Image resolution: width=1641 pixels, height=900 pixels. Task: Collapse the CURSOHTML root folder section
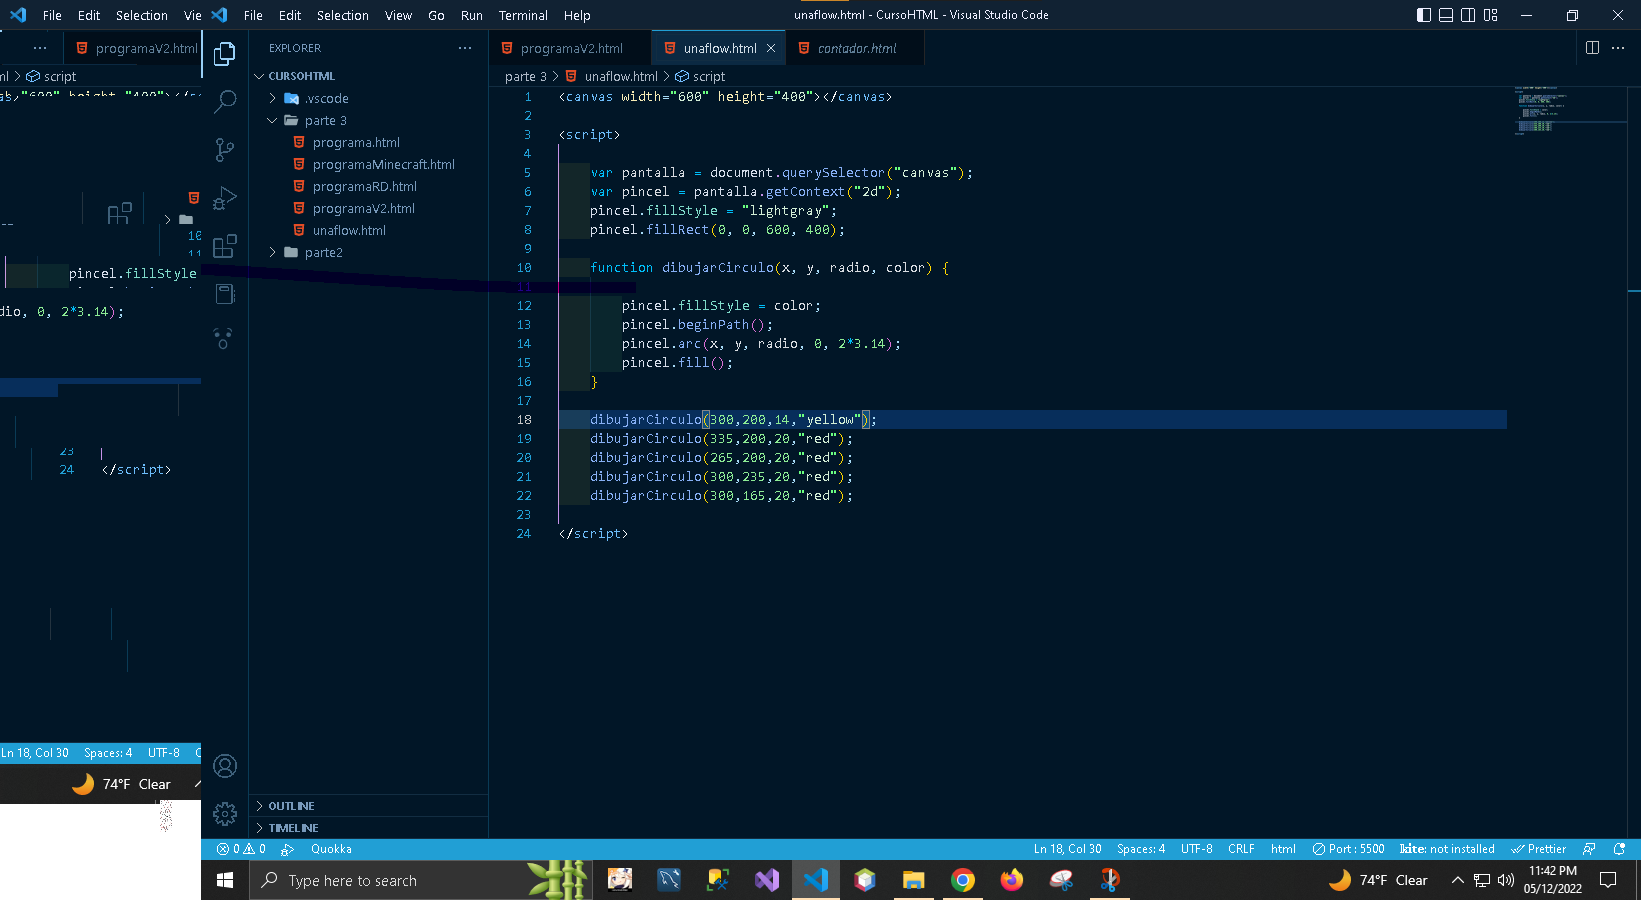[368, 76]
